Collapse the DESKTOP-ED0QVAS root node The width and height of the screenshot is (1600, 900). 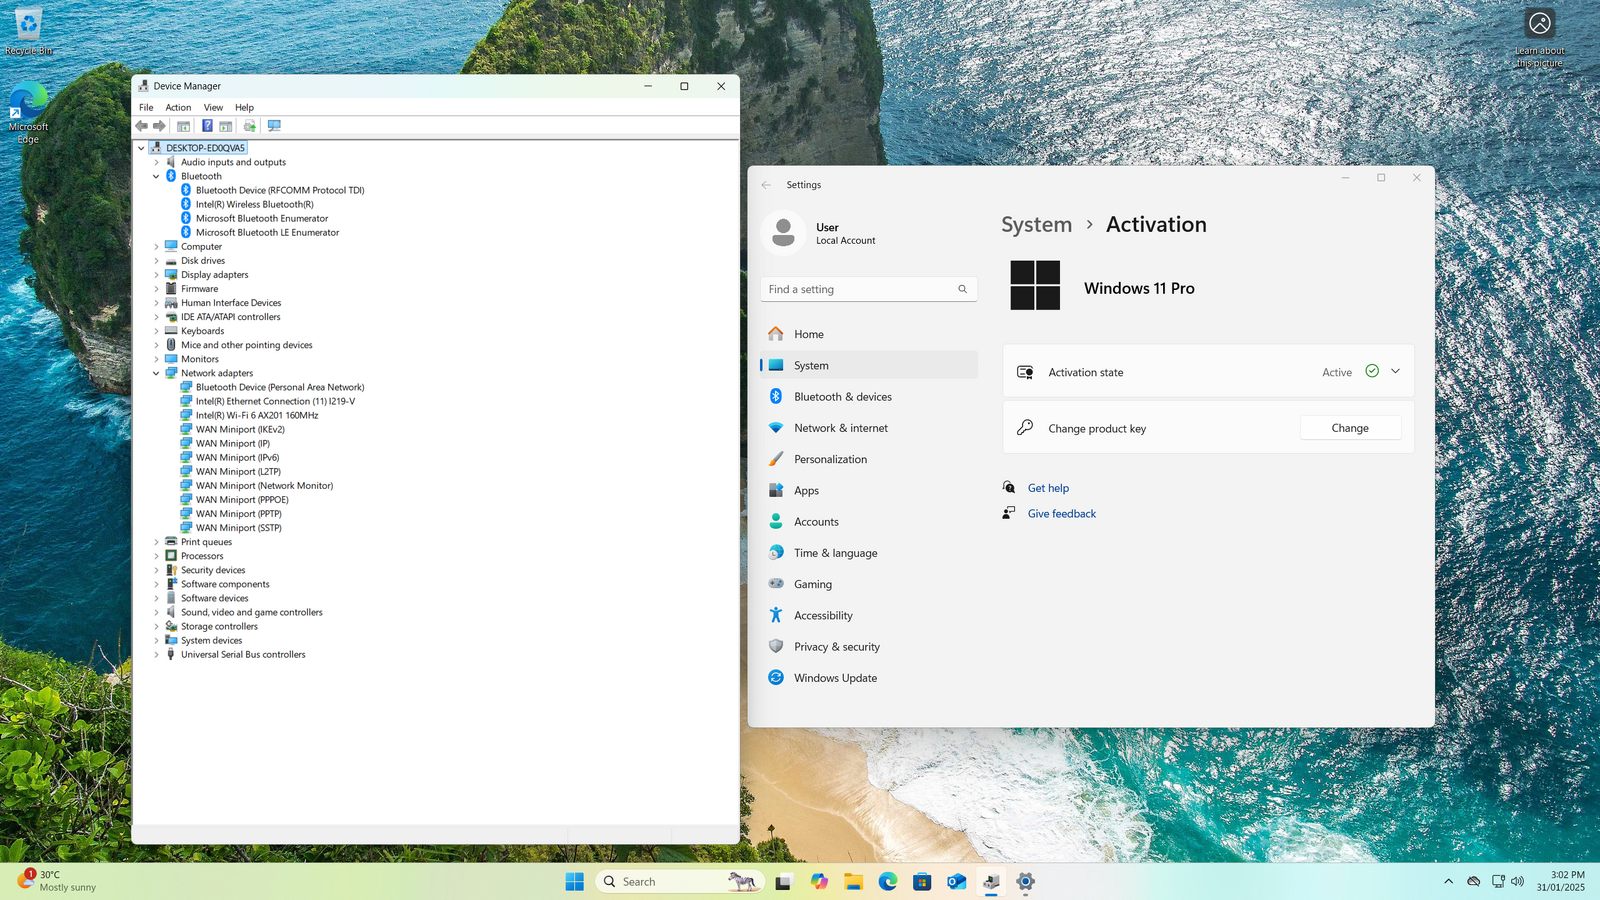141,148
